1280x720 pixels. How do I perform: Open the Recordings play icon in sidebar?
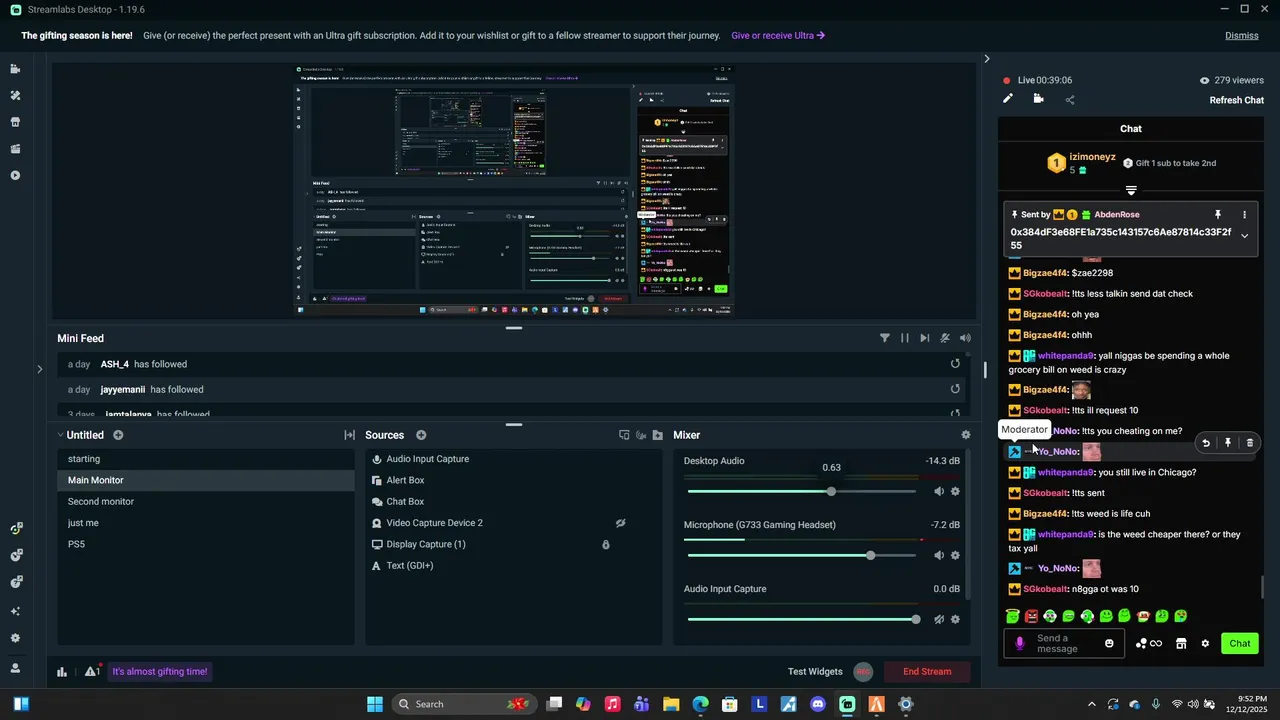point(15,175)
